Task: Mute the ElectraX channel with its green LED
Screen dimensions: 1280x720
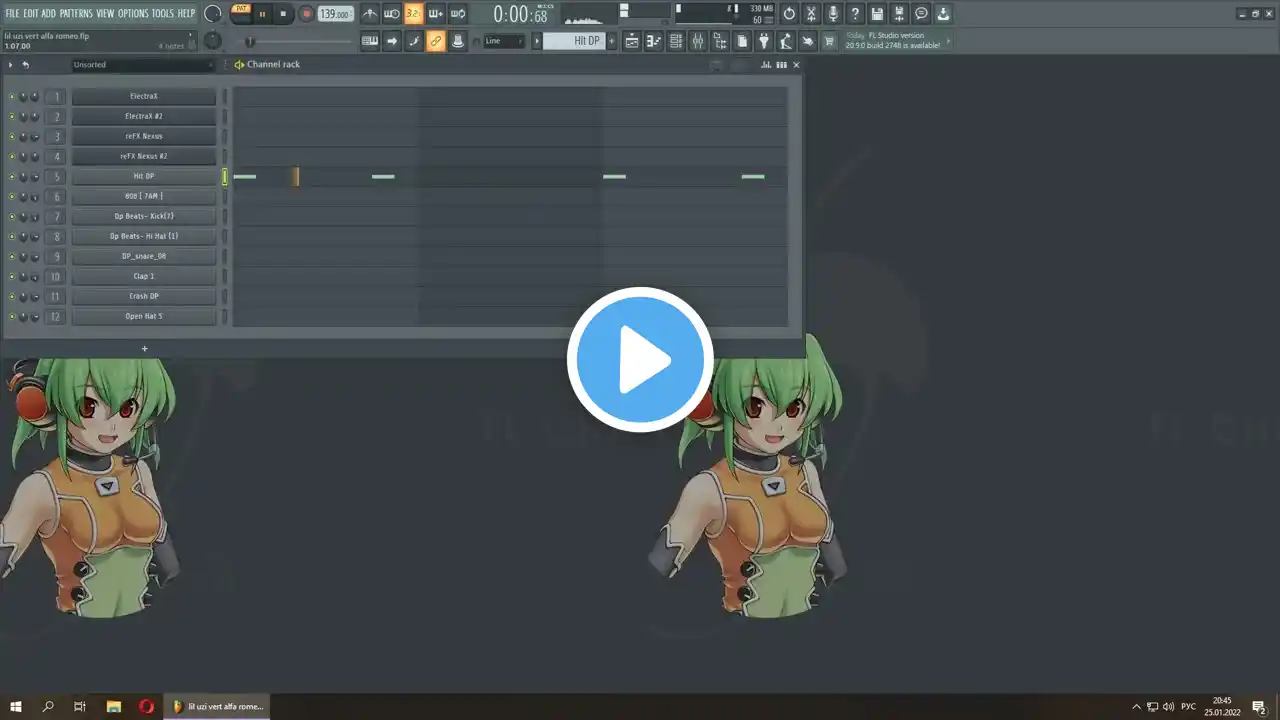Action: click(12, 97)
